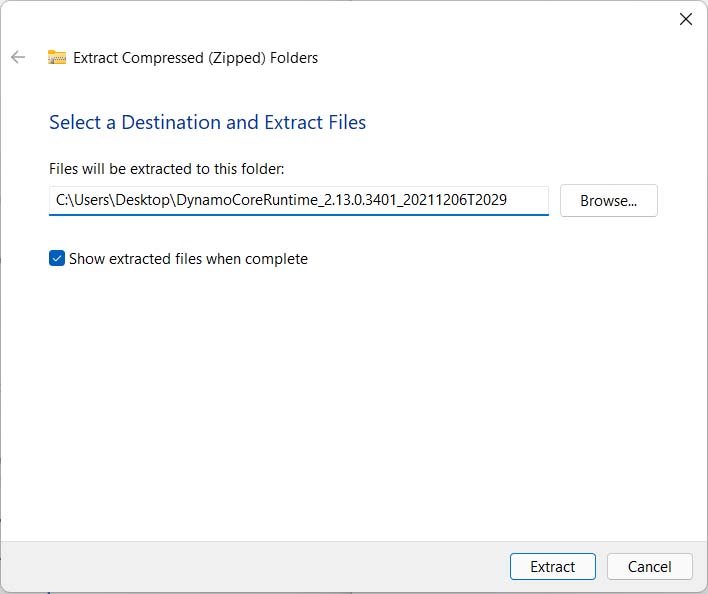Cancel the extraction wizard
This screenshot has height=594, width=708.
(649, 566)
